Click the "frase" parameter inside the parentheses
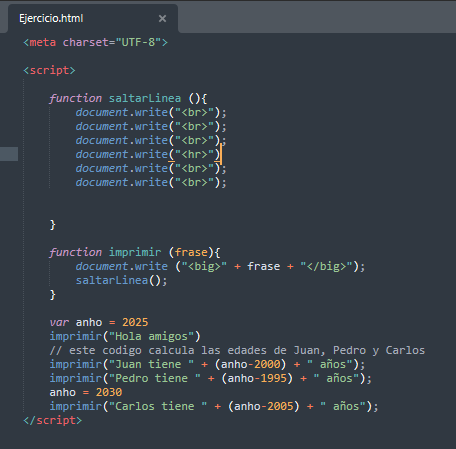The width and height of the screenshot is (456, 449). tap(191, 252)
